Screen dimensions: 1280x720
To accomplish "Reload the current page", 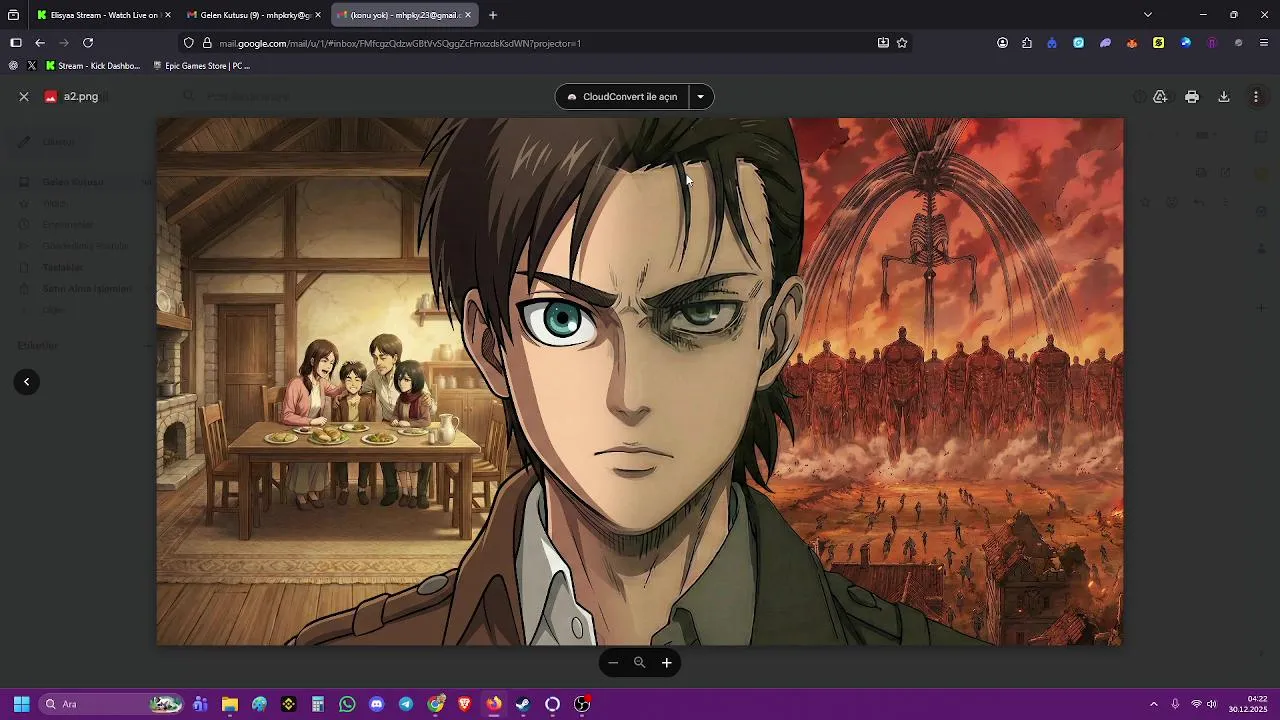I will [x=88, y=43].
